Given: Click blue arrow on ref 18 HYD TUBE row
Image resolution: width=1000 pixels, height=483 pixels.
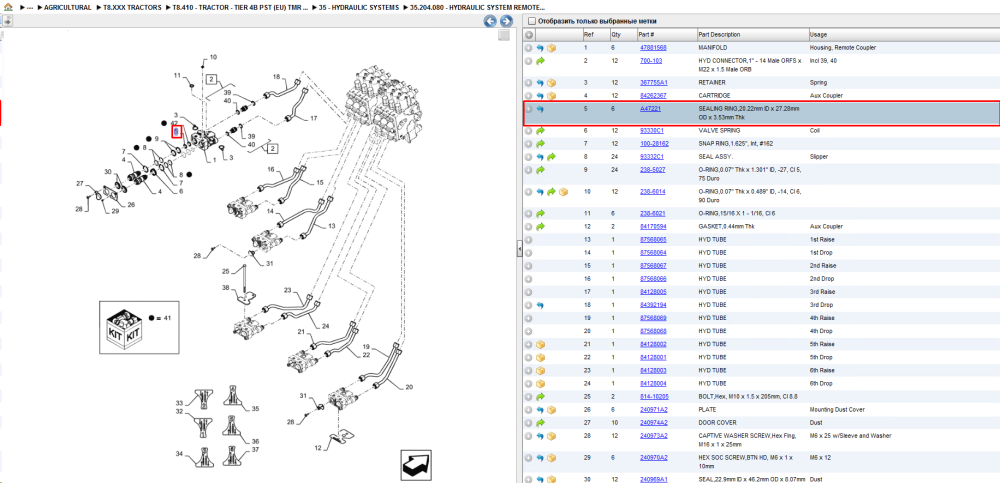Looking at the screenshot, I should coord(540,305).
